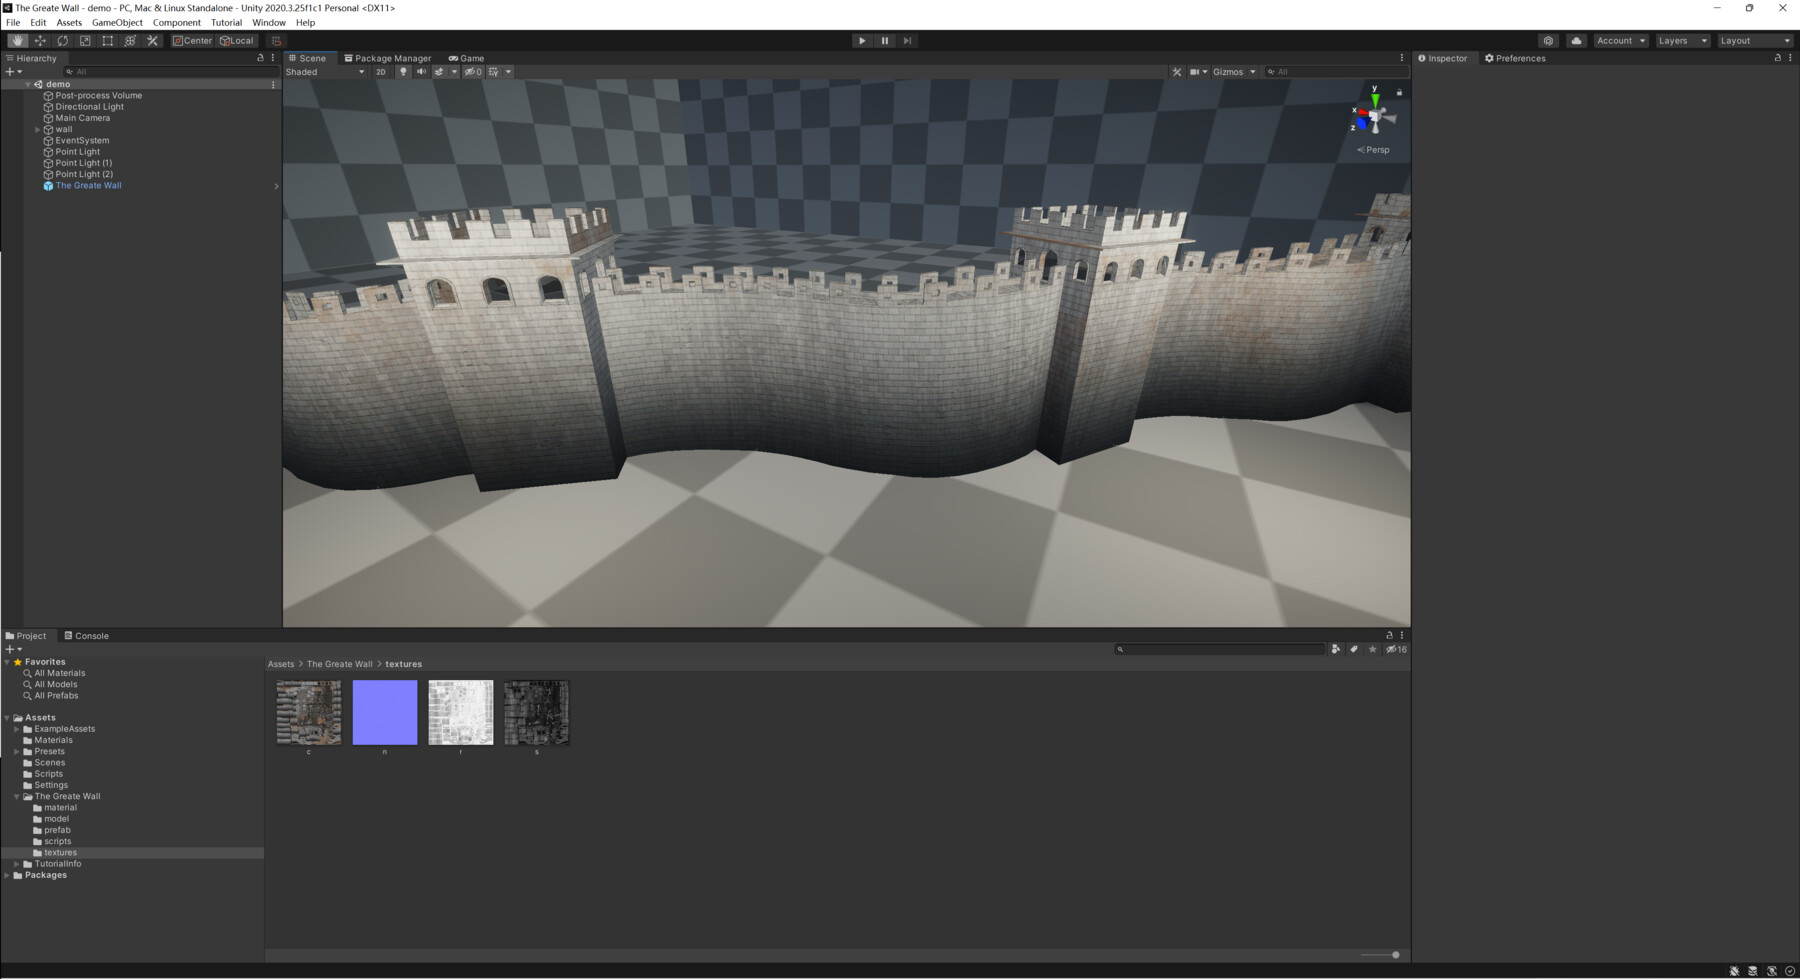The width and height of the screenshot is (1800, 979).
Task: Select the Transform tool
Action: (x=130, y=41)
